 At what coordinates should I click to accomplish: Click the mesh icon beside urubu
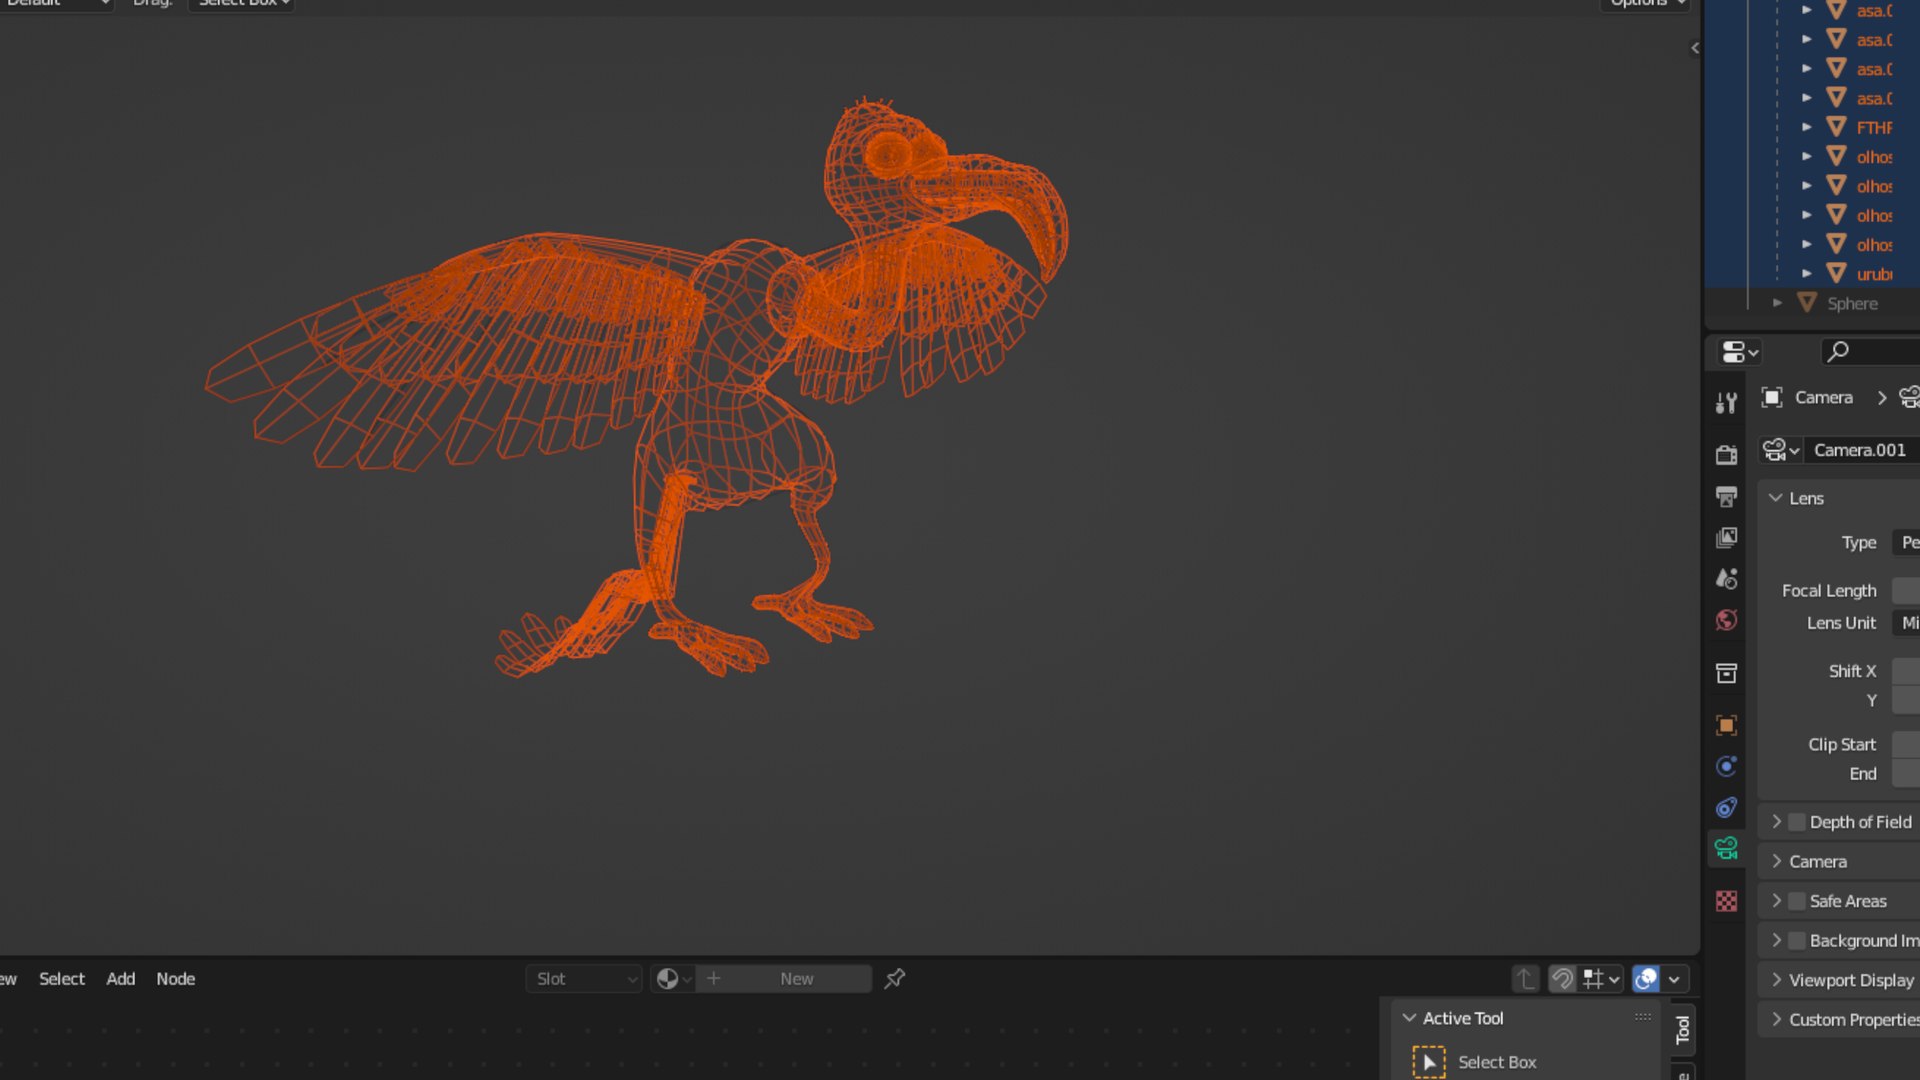(1836, 274)
